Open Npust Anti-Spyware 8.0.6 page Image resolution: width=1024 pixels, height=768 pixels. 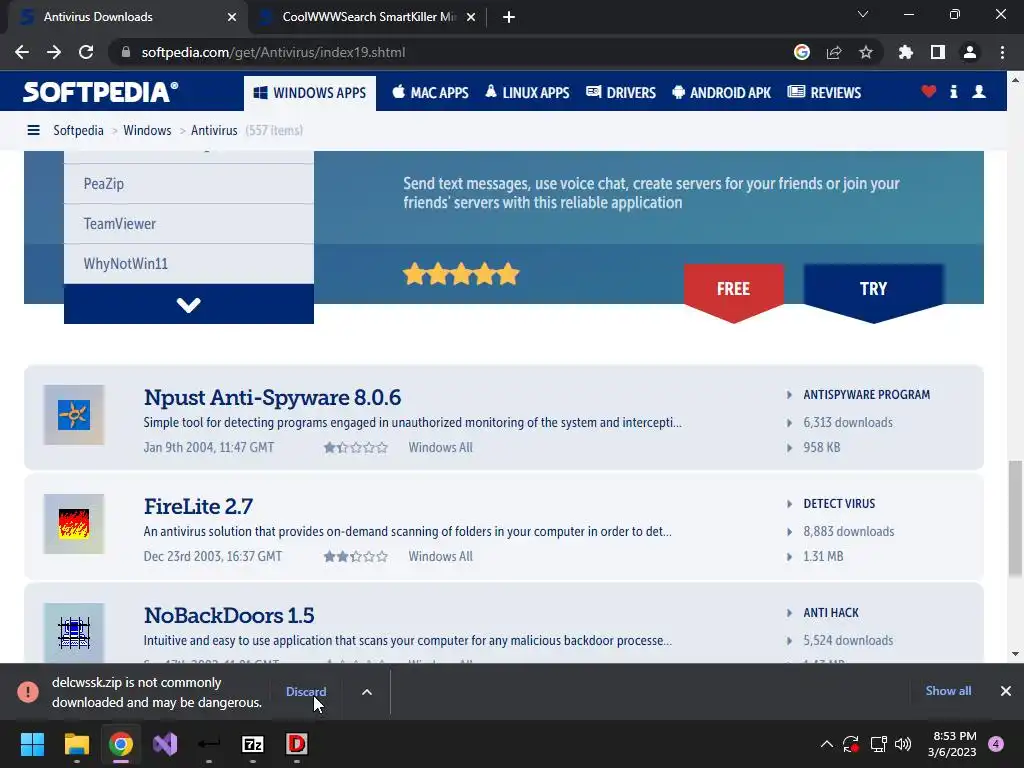pyautogui.click(x=272, y=397)
